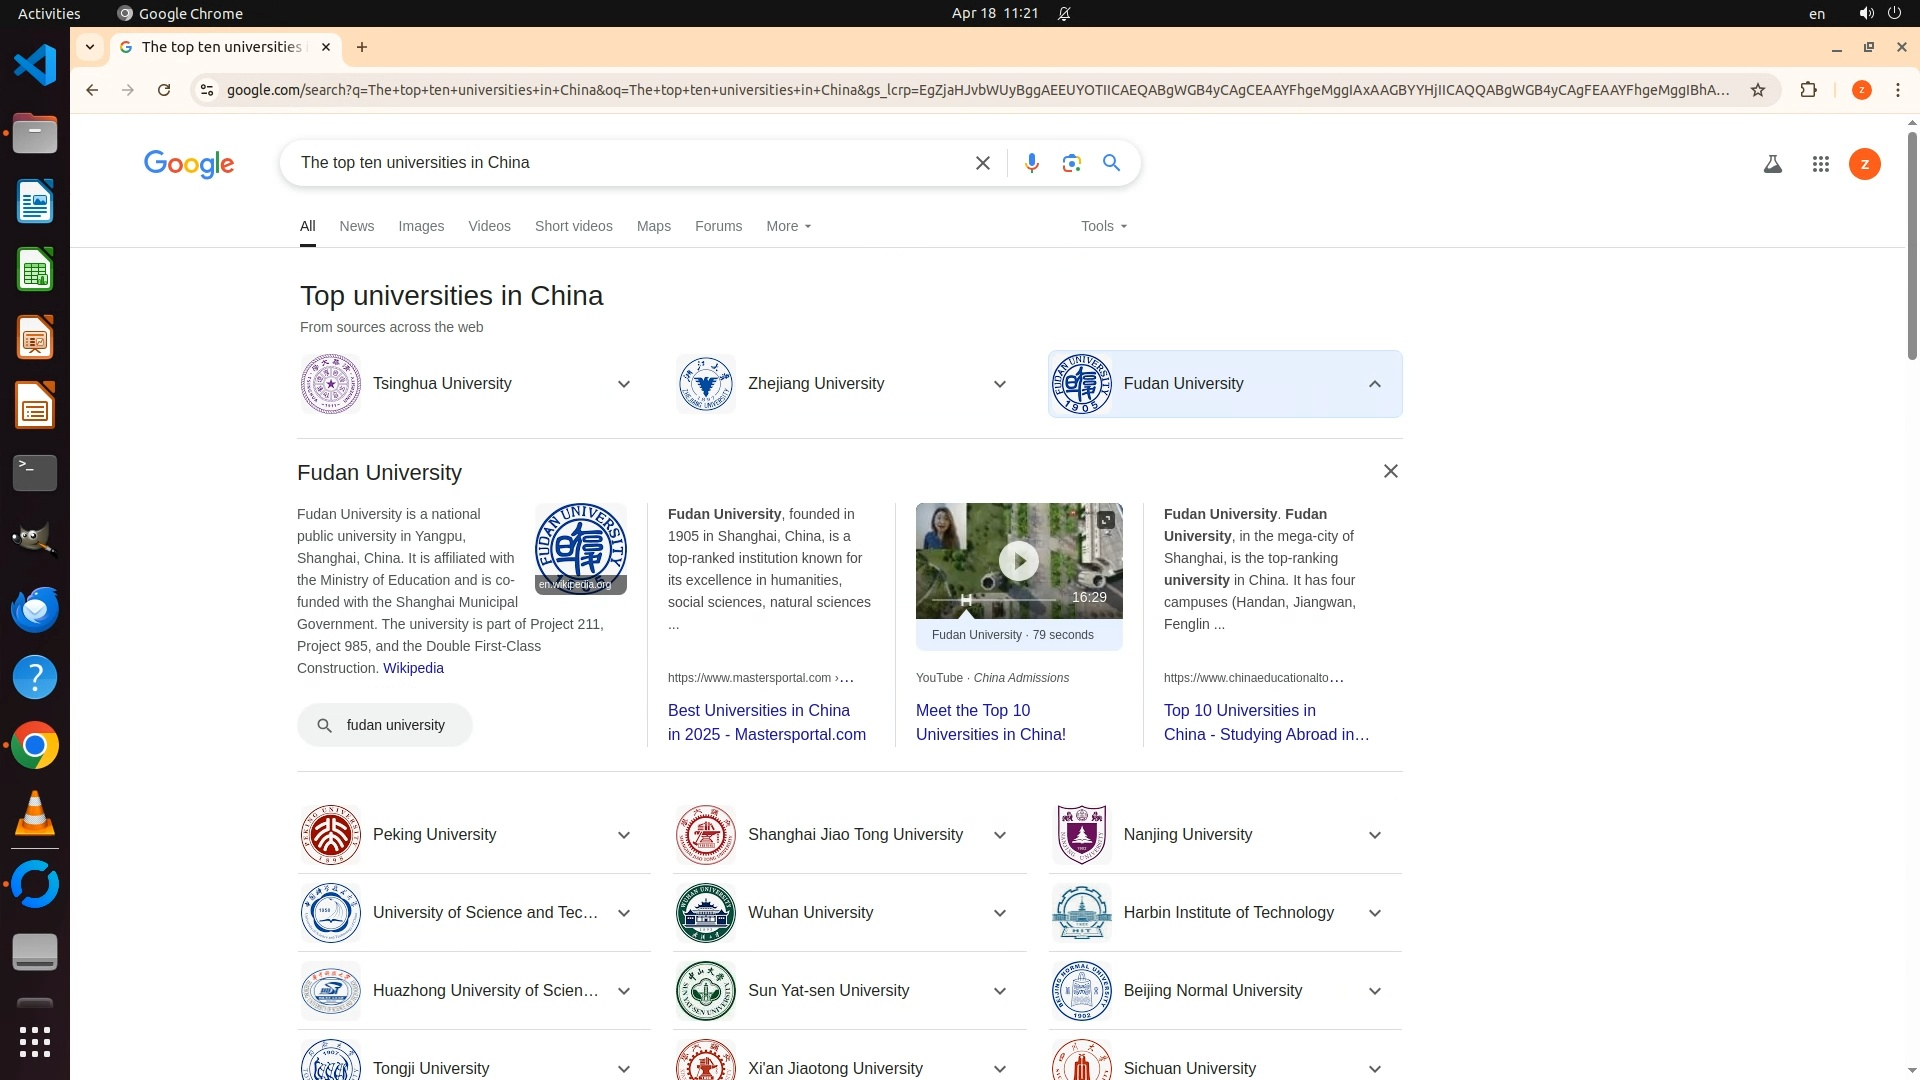Collapse the Fudan University card
Screen dimensions: 1920x1080
1374,384
